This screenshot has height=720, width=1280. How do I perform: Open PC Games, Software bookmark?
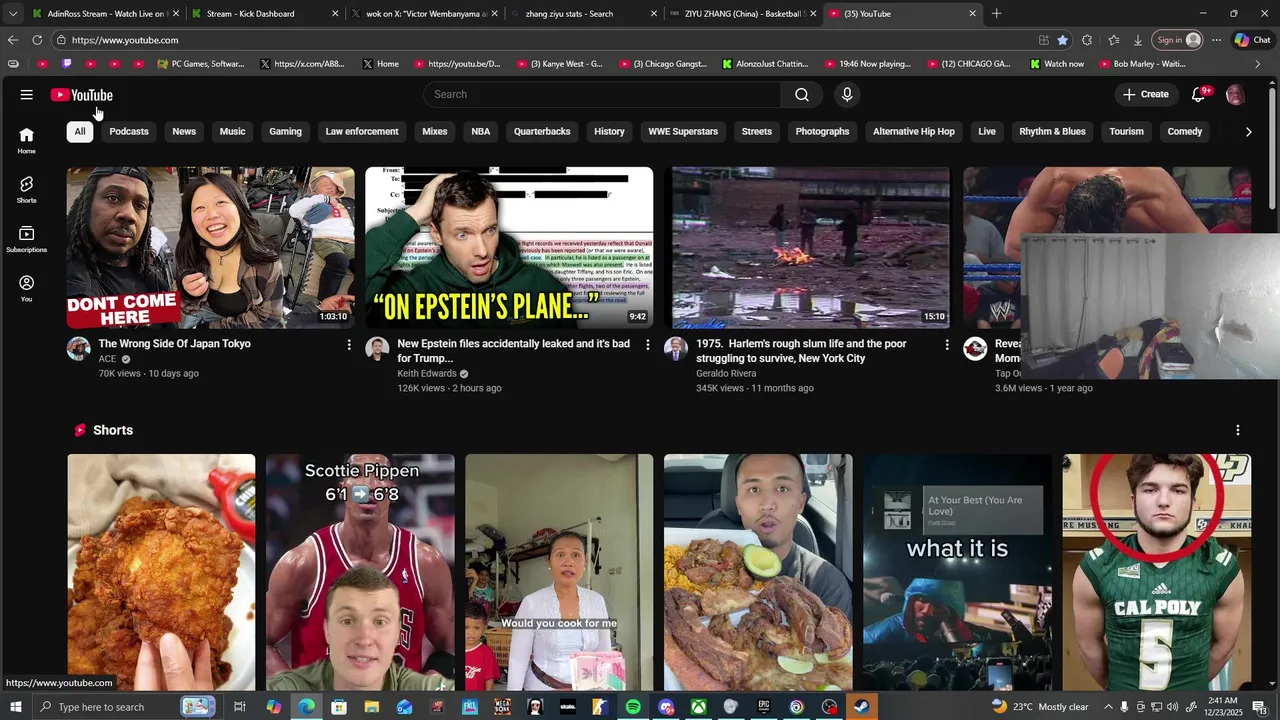point(200,64)
